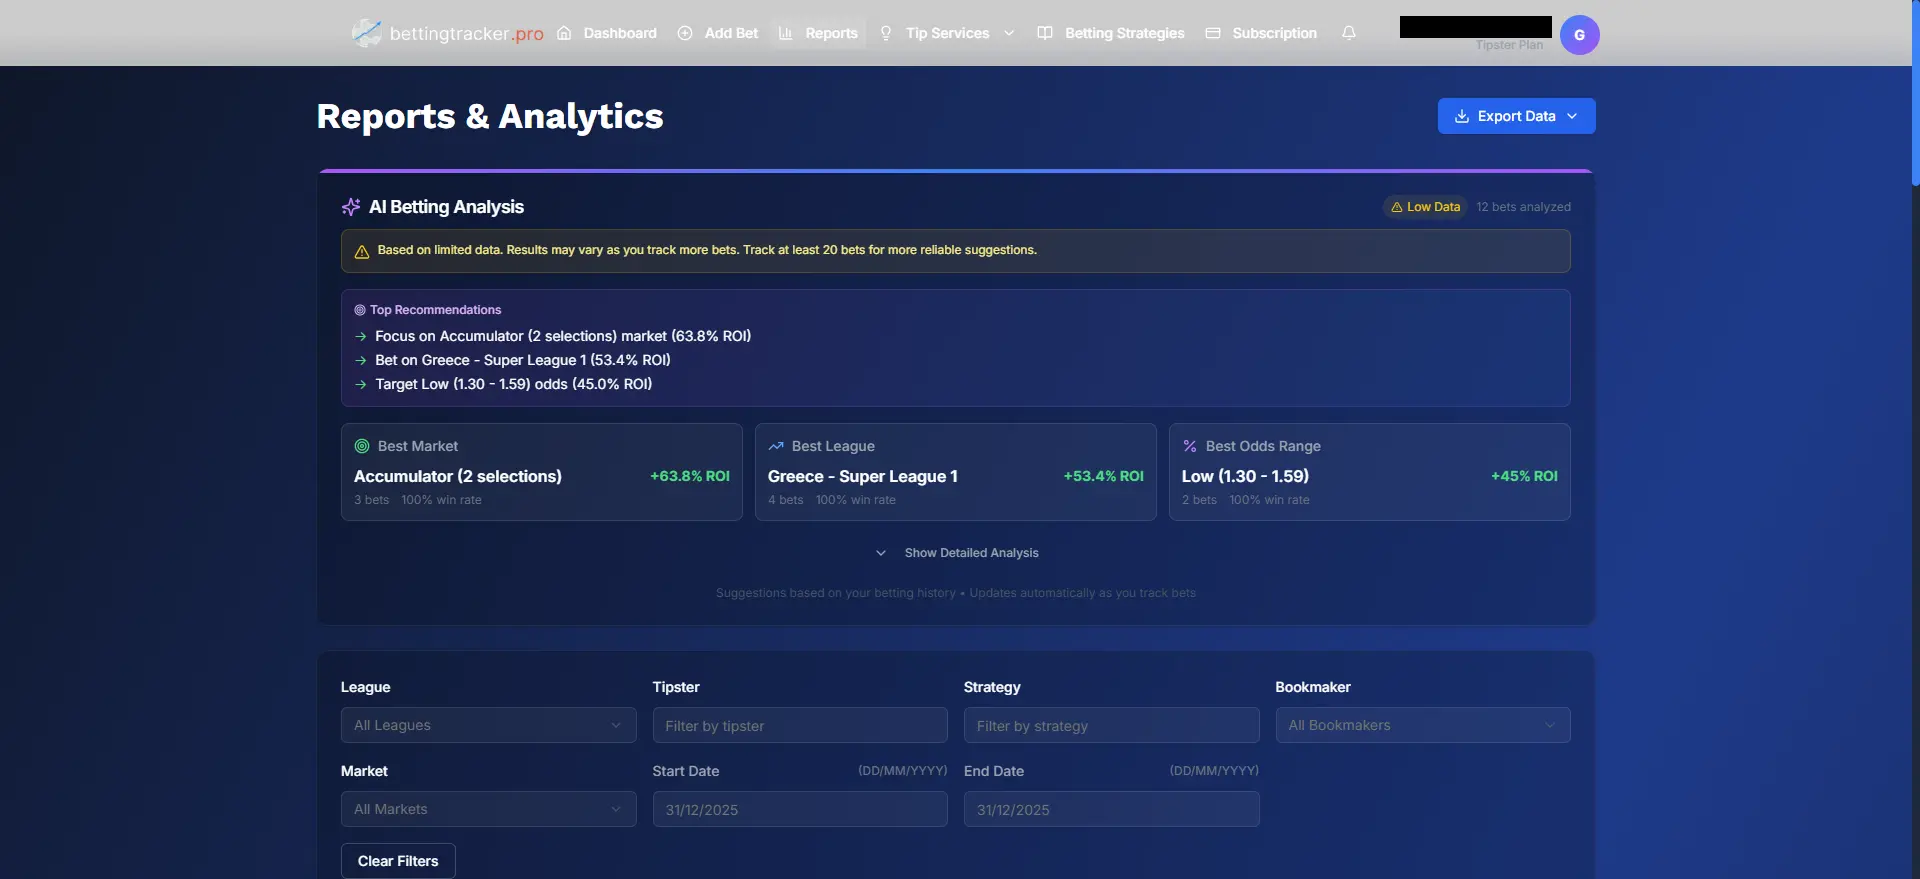Click the Start Date input field

coord(800,809)
